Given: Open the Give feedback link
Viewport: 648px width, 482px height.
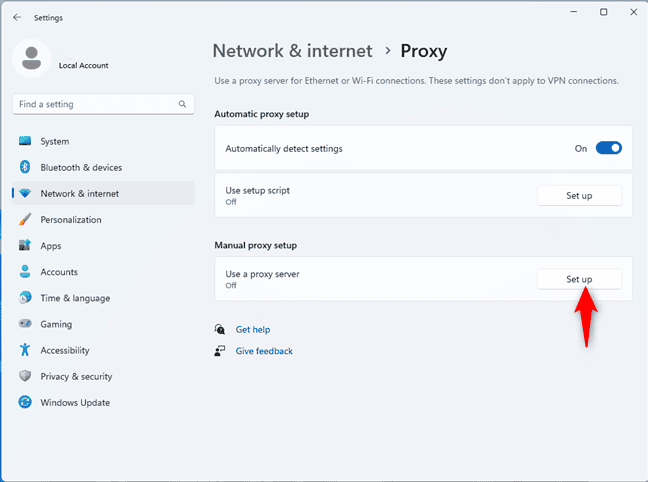Looking at the screenshot, I should (x=264, y=351).
